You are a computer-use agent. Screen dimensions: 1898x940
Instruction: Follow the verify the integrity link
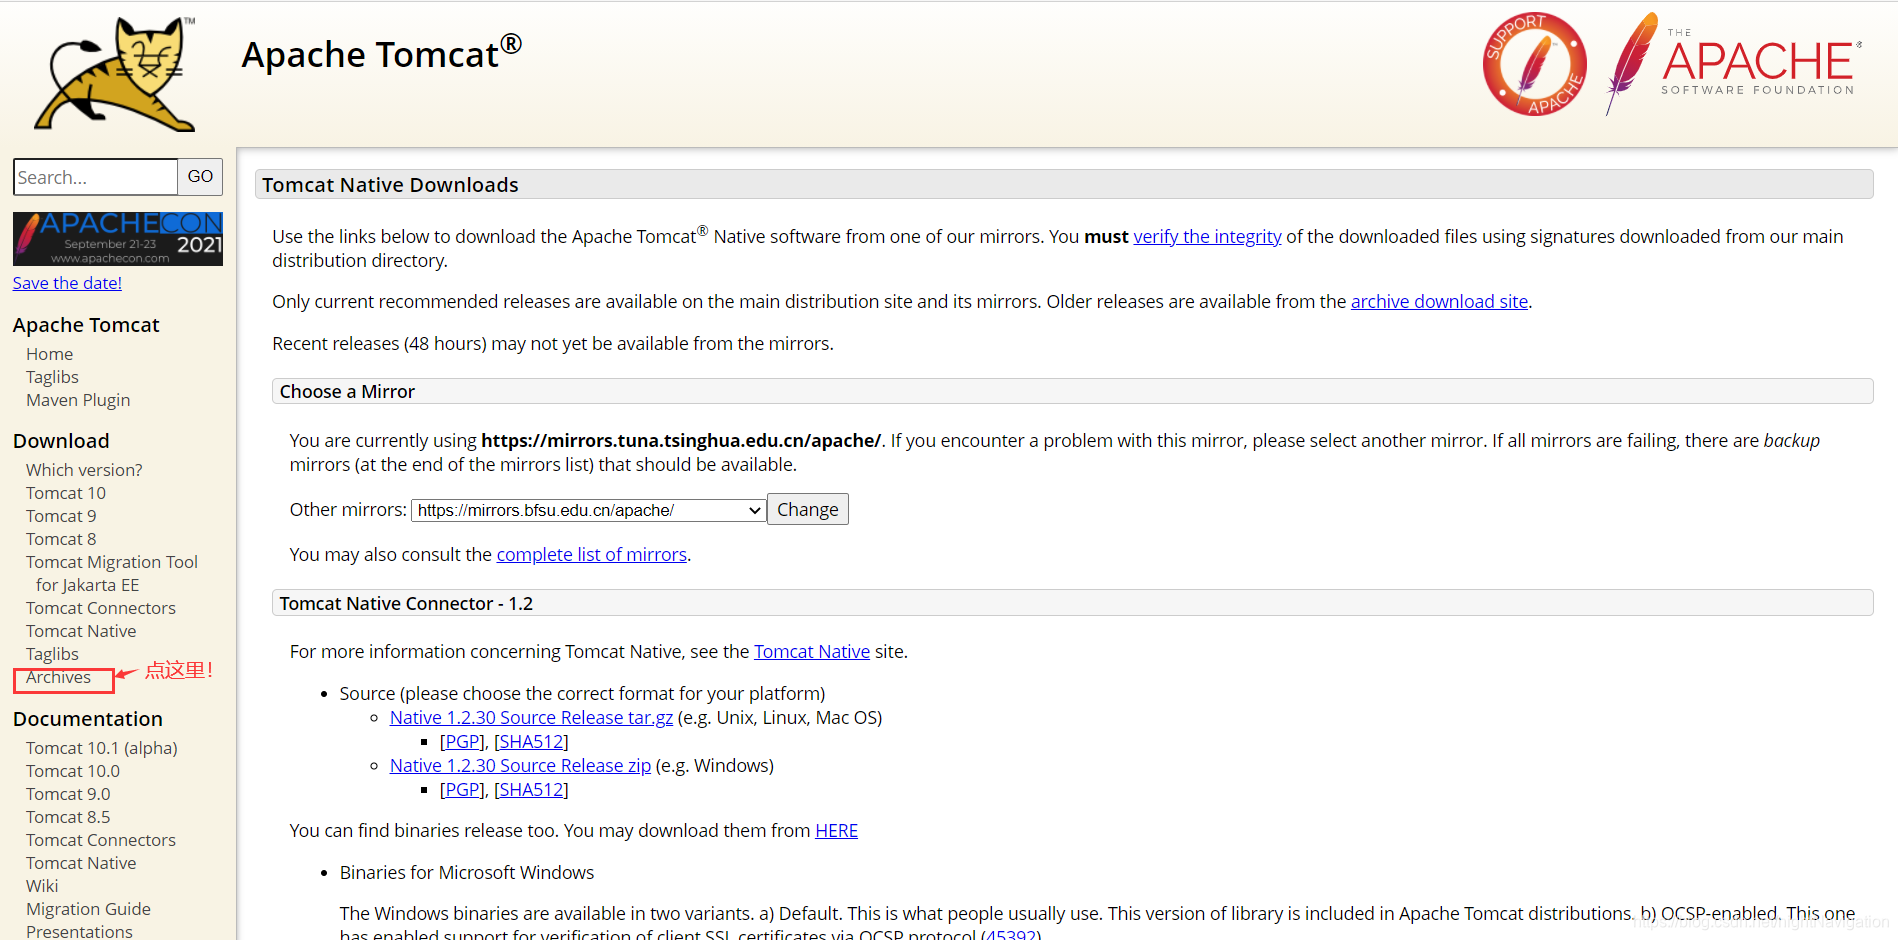pyautogui.click(x=1207, y=237)
